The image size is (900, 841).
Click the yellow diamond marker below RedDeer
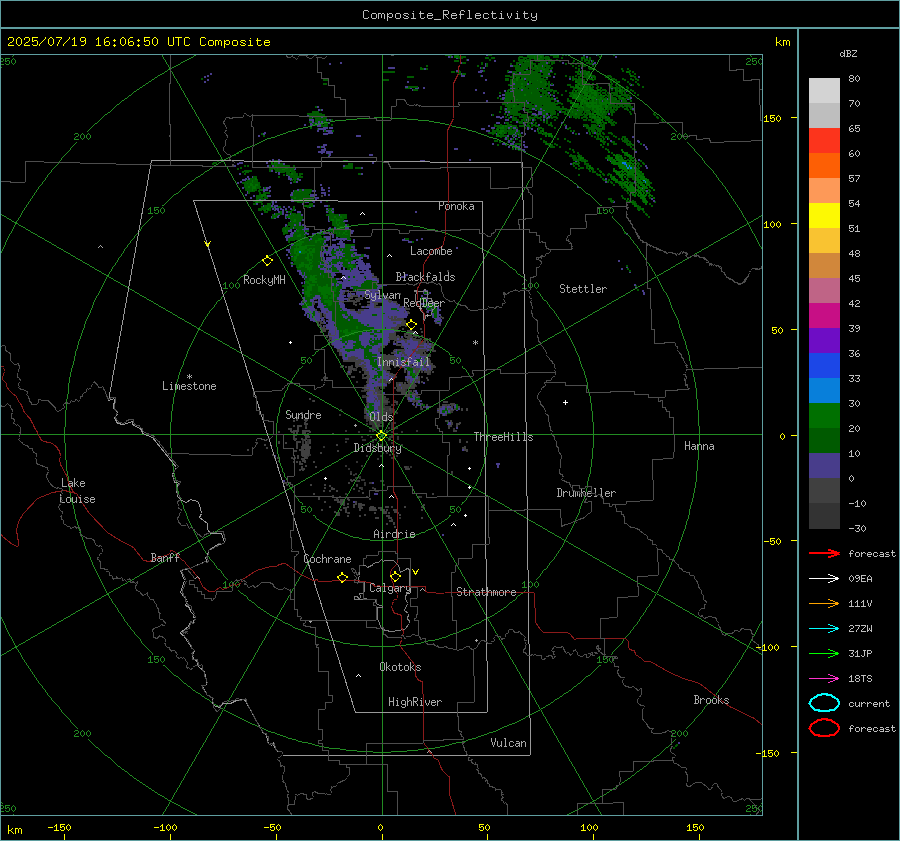pos(411,325)
